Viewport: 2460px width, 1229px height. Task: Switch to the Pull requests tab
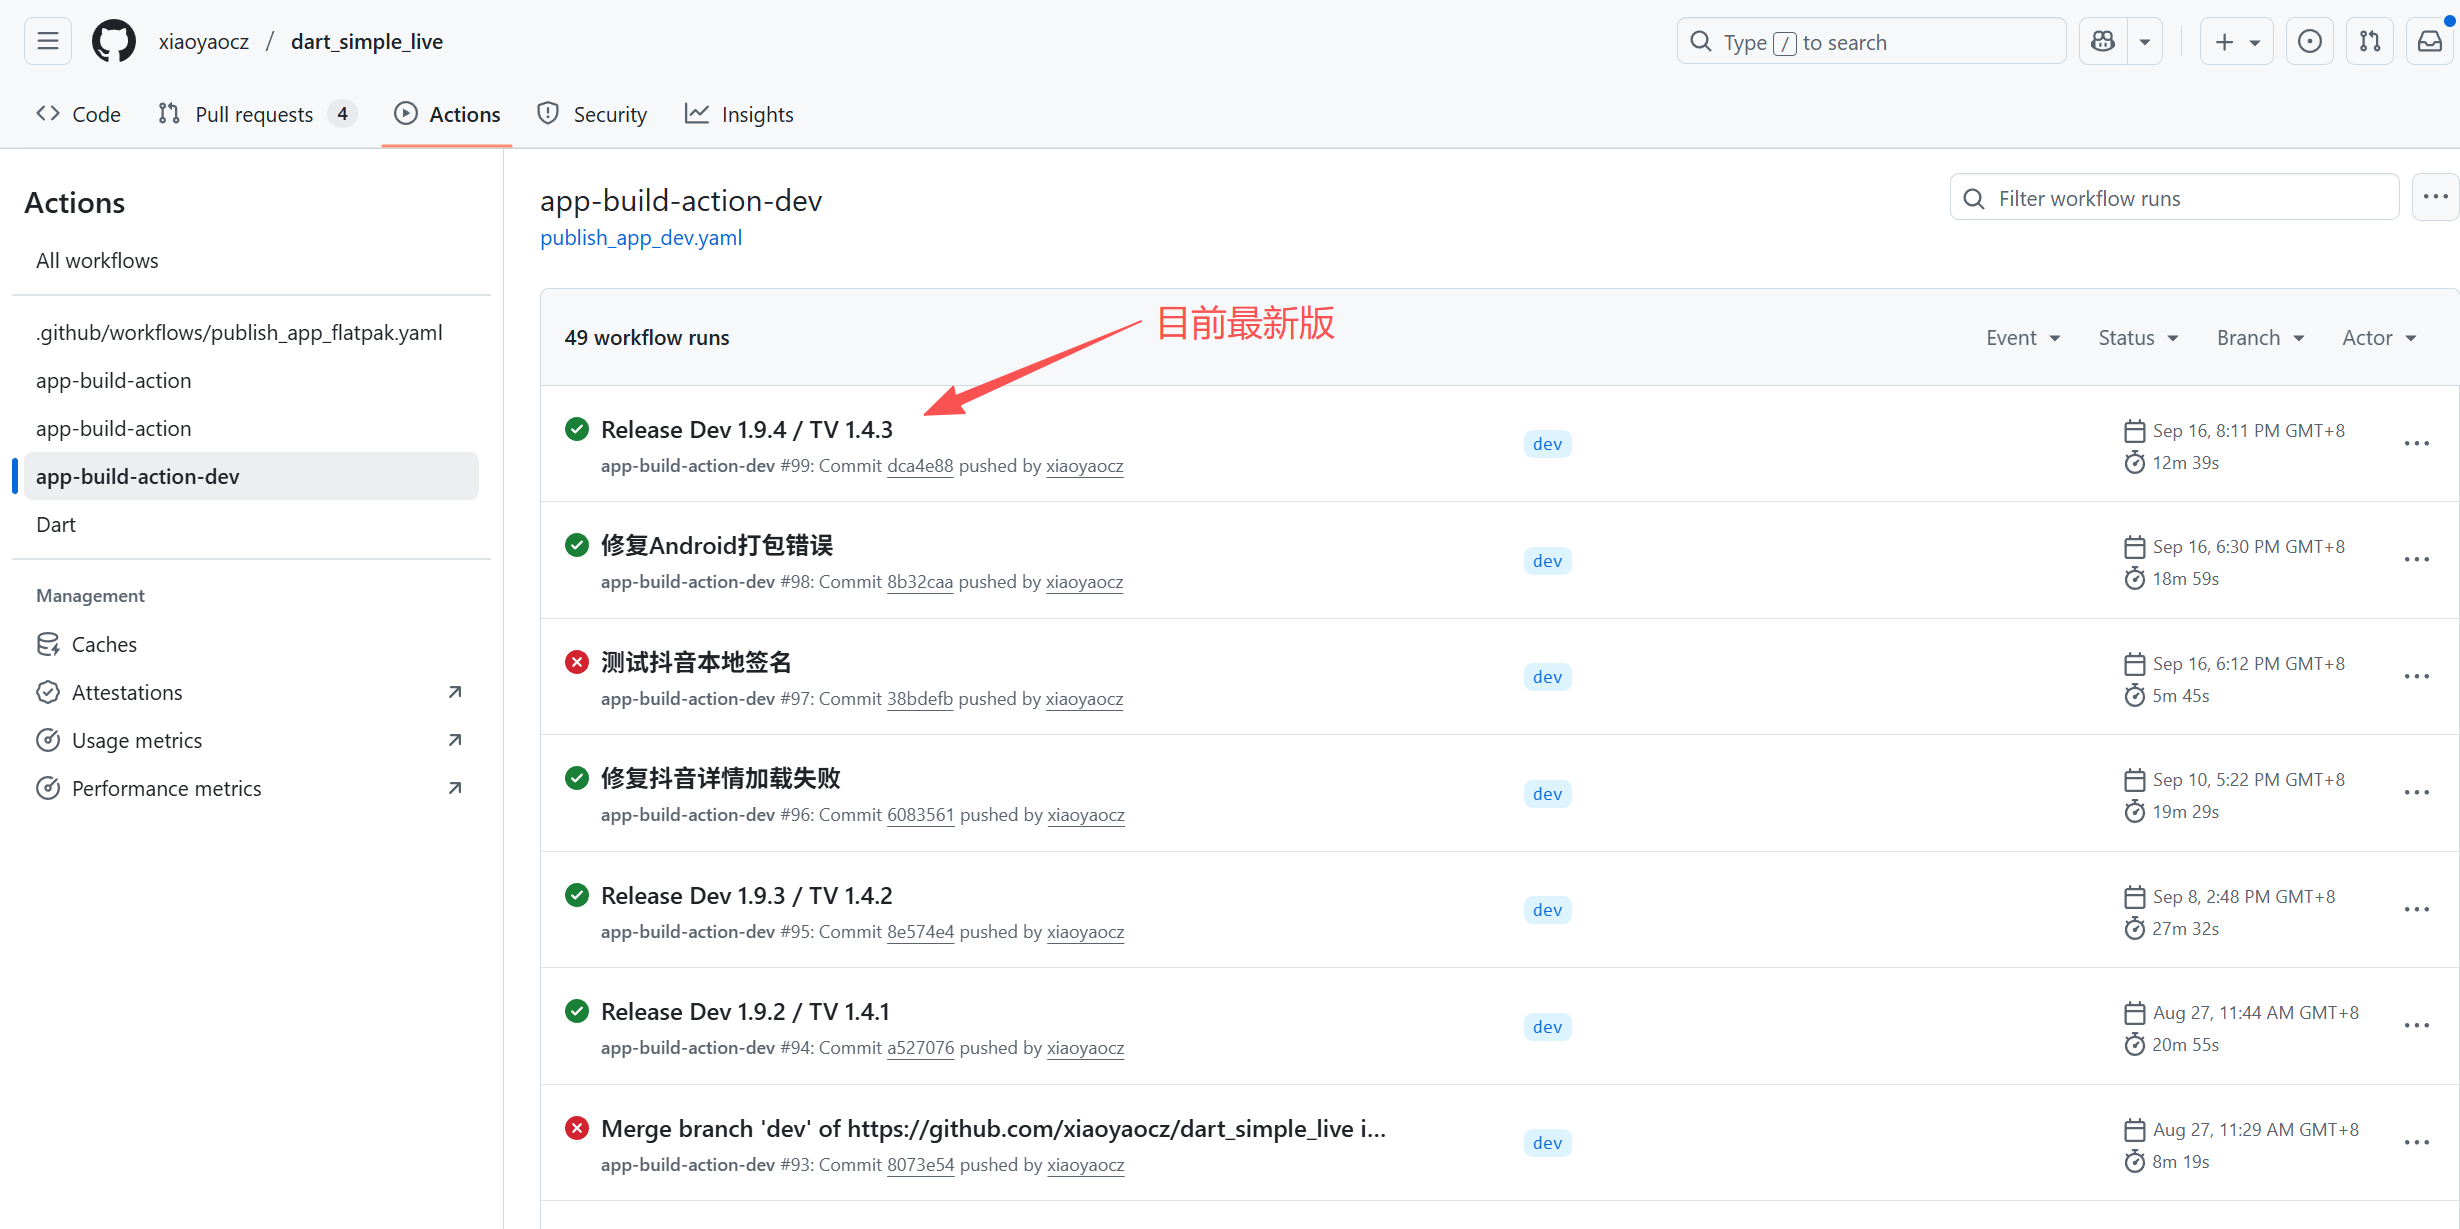(x=254, y=114)
